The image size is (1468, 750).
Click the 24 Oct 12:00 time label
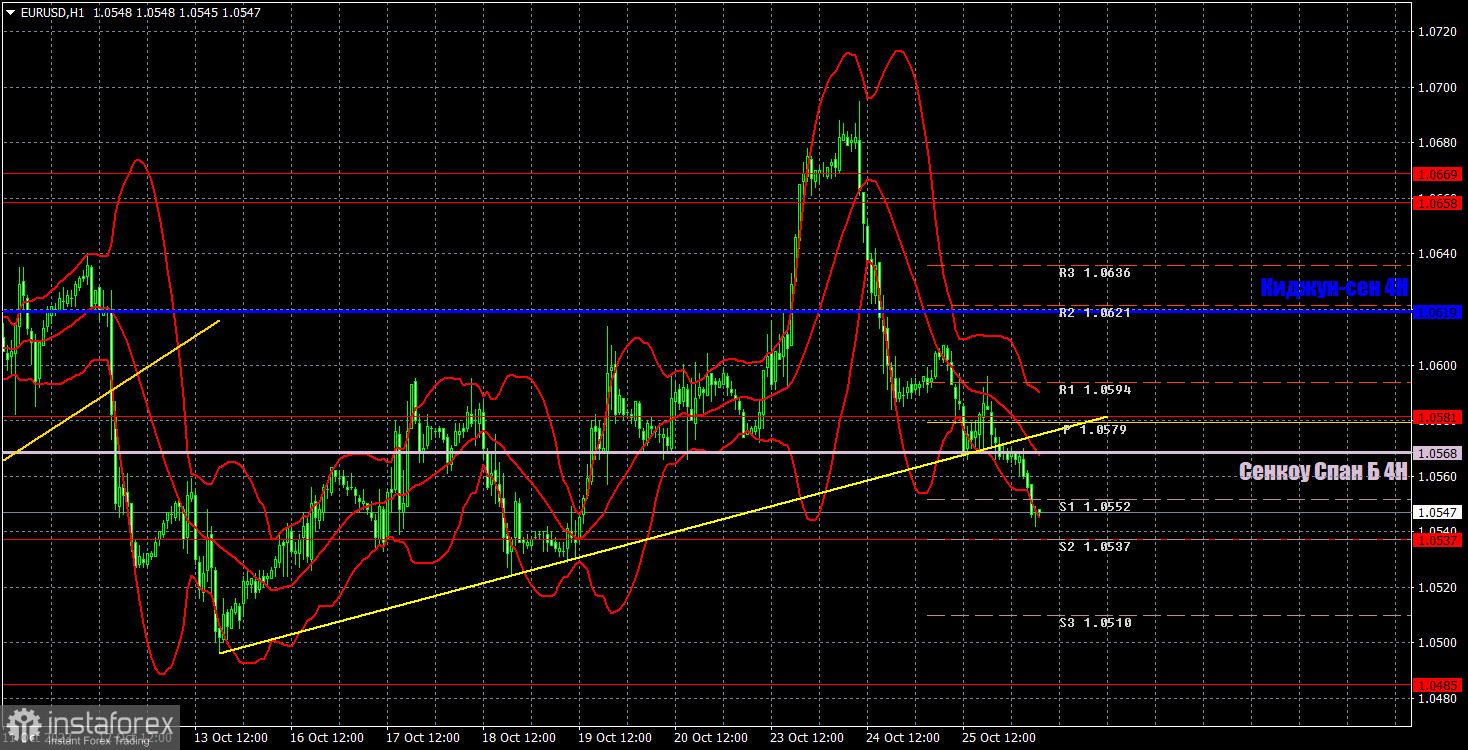[x=903, y=738]
